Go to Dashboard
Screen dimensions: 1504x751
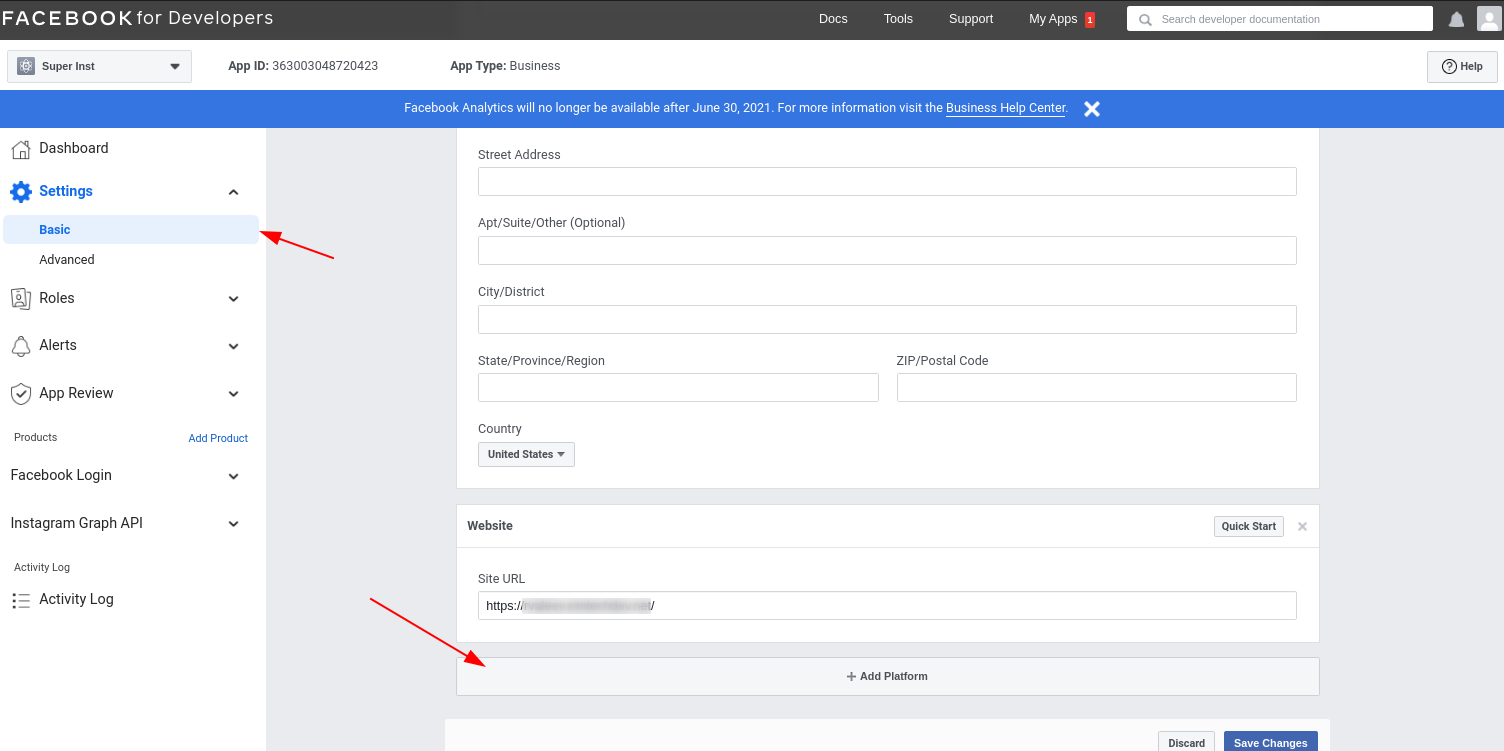(x=73, y=148)
